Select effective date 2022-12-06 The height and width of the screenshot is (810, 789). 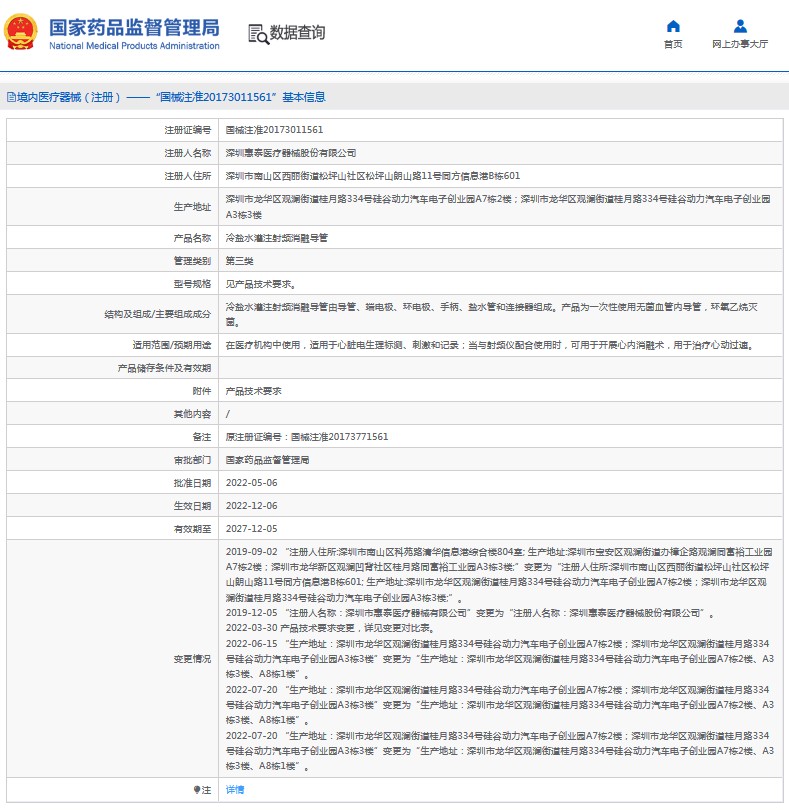252,506
